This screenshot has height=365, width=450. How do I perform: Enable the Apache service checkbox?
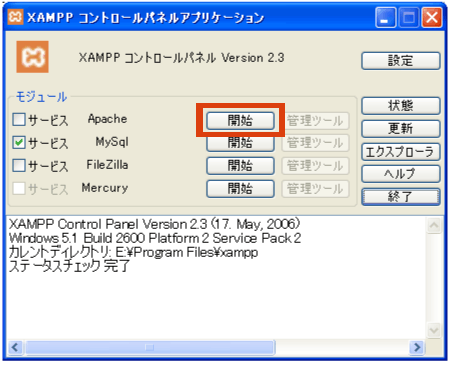[19, 119]
